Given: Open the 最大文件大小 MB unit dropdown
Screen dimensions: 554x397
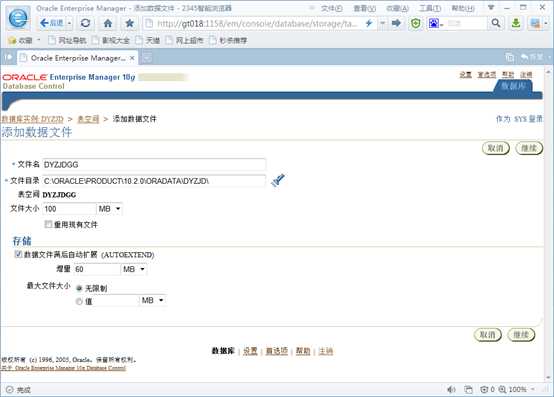Looking at the screenshot, I should pyautogui.click(x=153, y=300).
